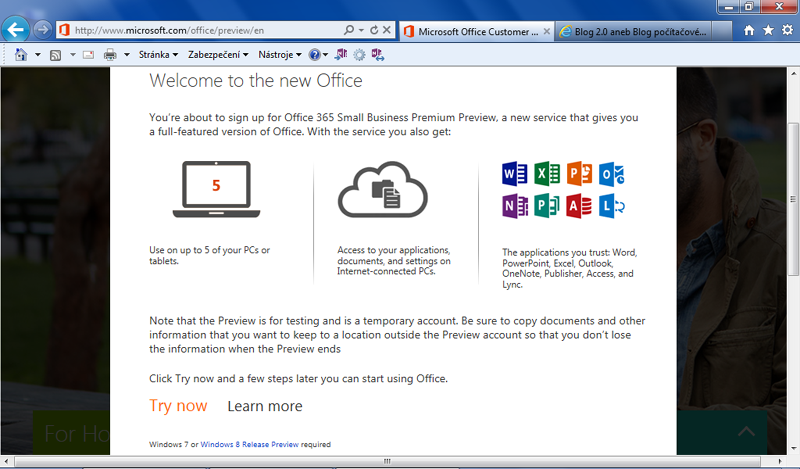Click the OneNote Linked Notes icon

pyautogui.click(x=378, y=55)
